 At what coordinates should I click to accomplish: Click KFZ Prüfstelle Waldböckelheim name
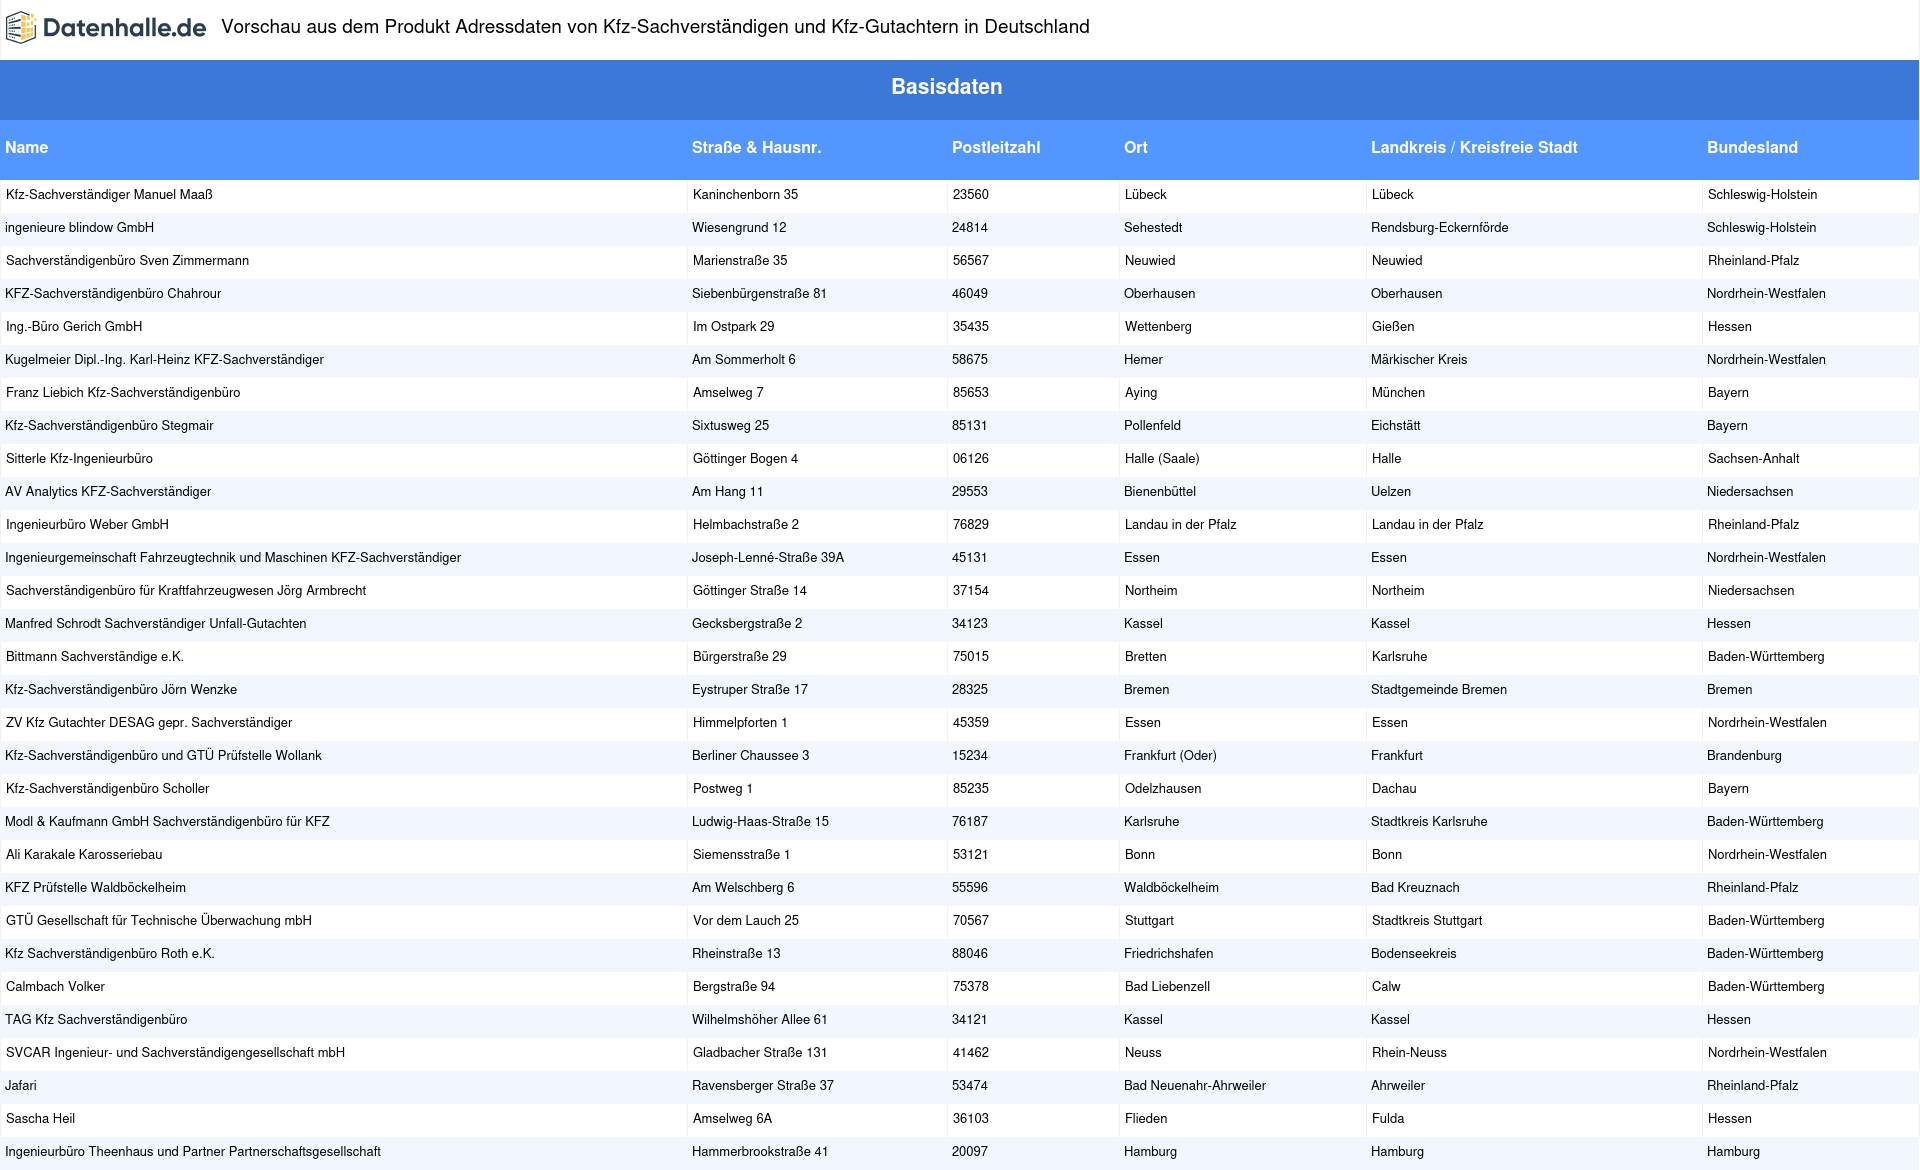tap(96, 888)
